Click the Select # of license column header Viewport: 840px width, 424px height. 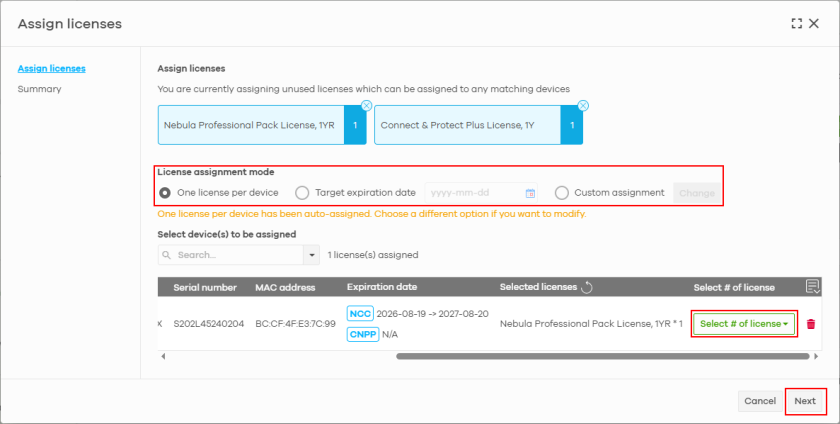click(x=734, y=287)
